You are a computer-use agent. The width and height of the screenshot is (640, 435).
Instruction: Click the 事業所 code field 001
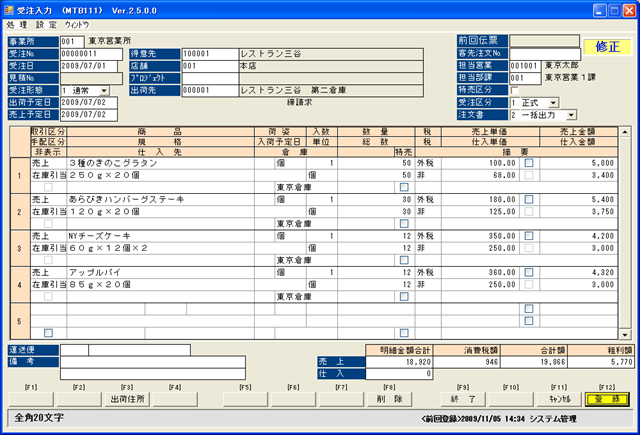72,42
